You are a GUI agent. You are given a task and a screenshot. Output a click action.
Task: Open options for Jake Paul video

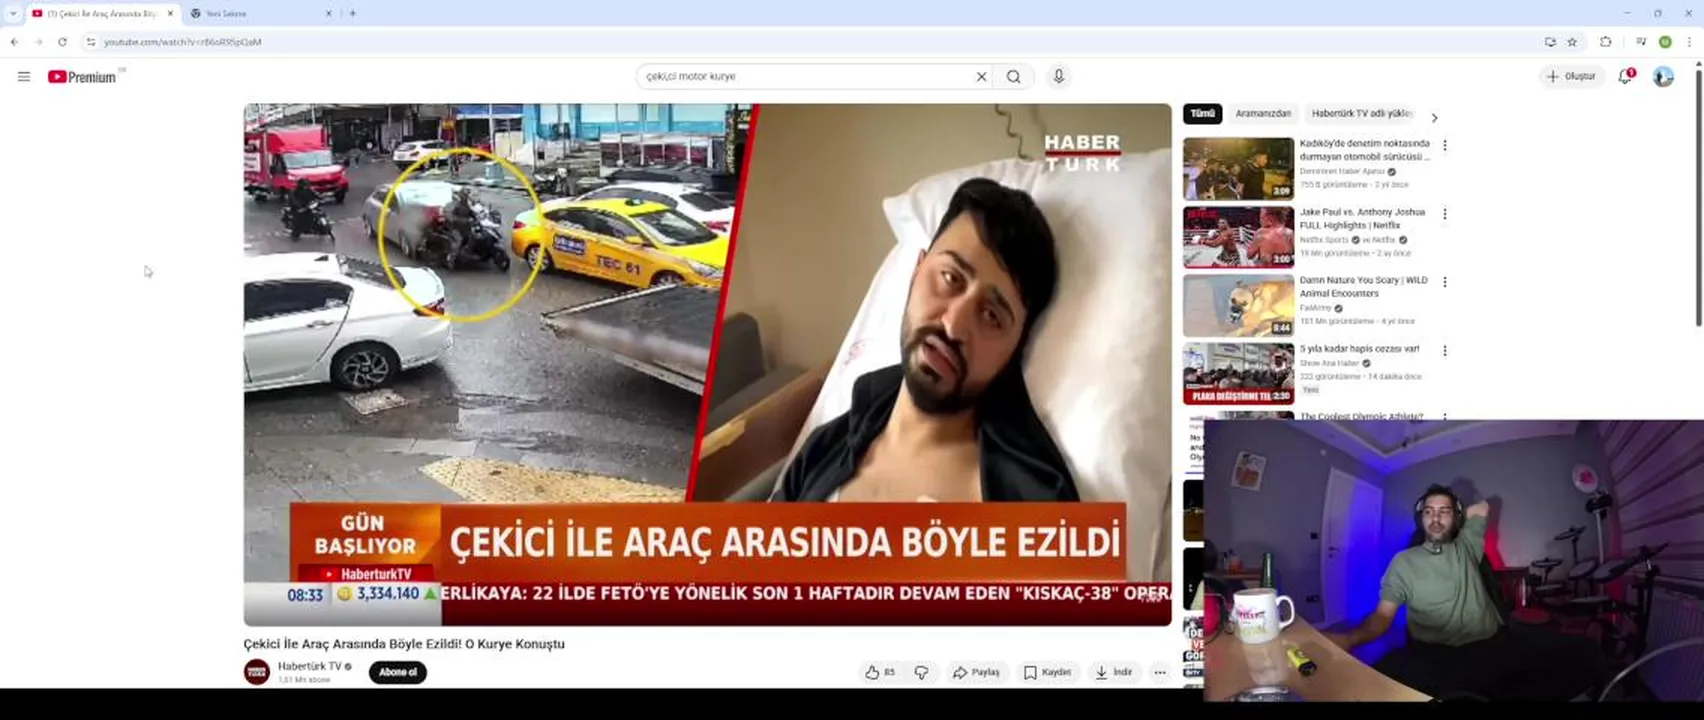1445,214
